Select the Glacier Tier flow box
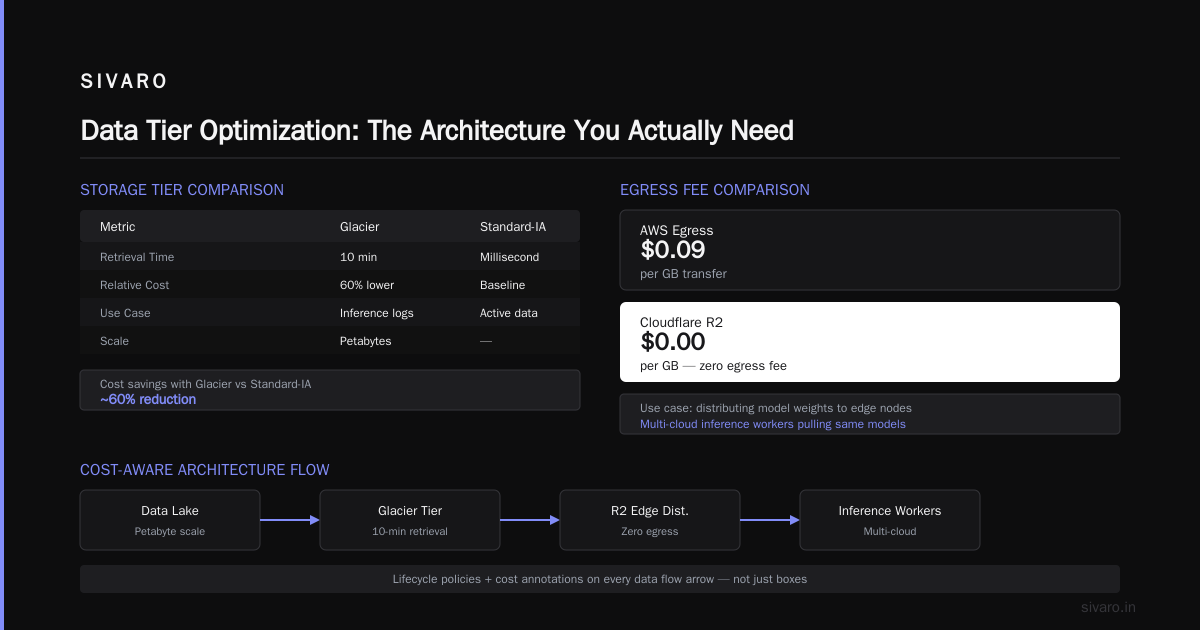 point(410,520)
